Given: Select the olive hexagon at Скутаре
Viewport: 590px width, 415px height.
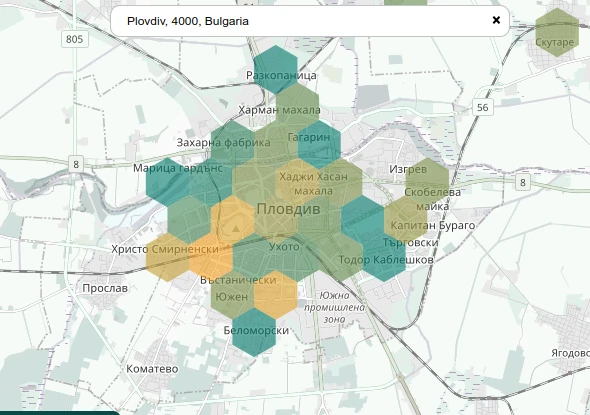Looking at the screenshot, I should pyautogui.click(x=557, y=32).
